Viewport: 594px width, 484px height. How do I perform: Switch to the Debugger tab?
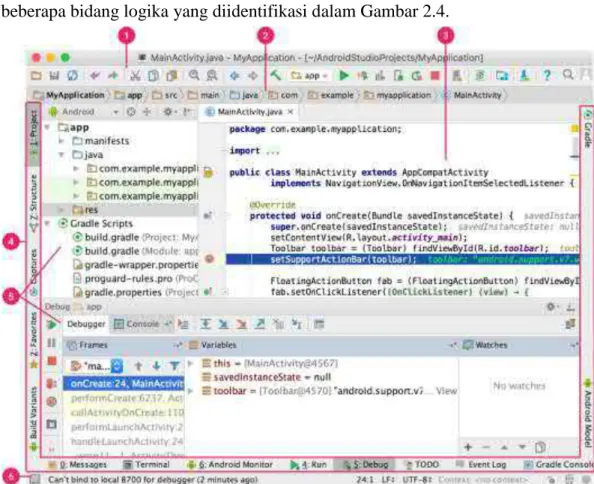tap(86, 324)
